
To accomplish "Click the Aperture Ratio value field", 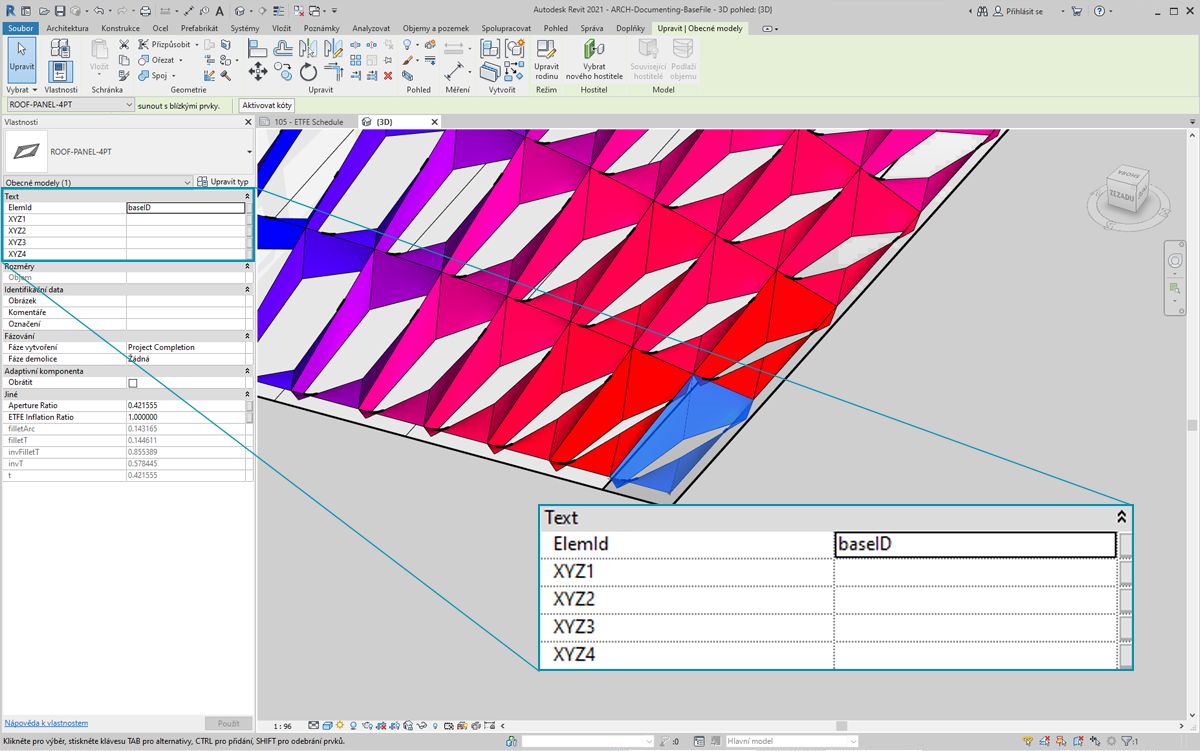I will tap(186, 405).
